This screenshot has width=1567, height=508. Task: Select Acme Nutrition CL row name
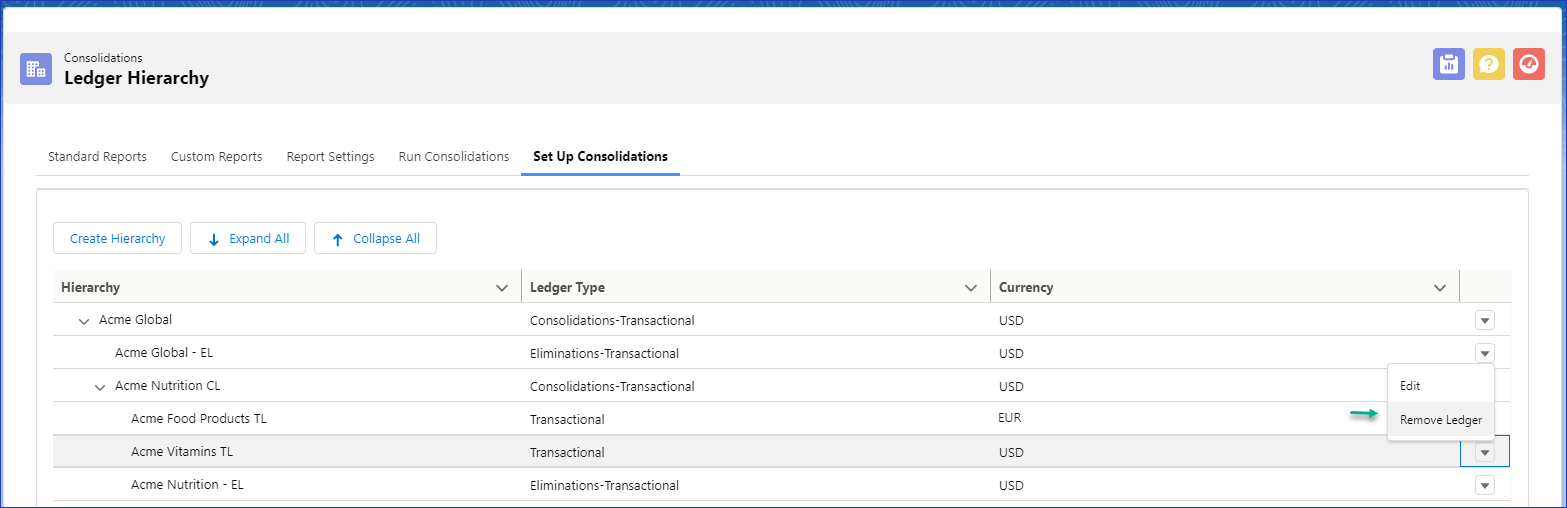click(167, 386)
